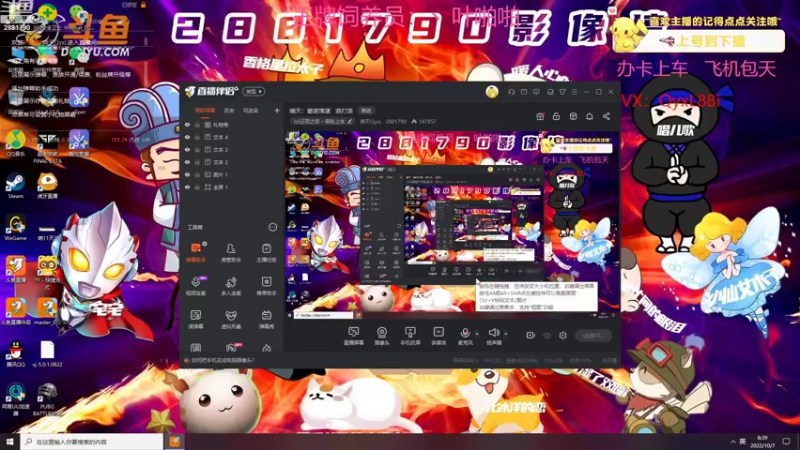Click the stream preview canvas
Image resolution: width=800 pixels, height=450 pixels.
click(x=452, y=224)
